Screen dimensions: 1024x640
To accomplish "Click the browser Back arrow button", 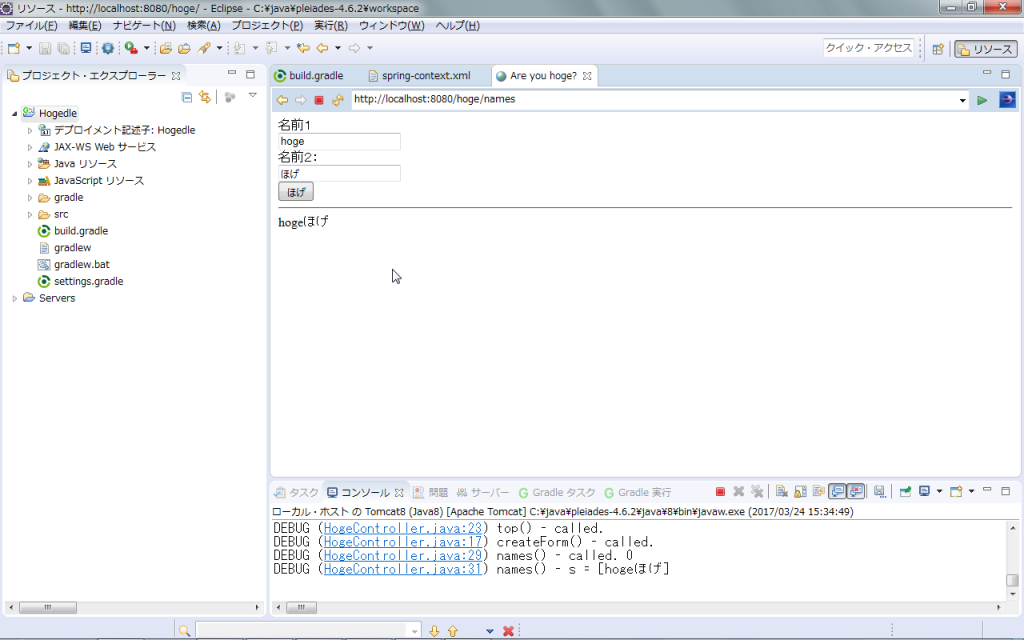I will tap(282, 100).
